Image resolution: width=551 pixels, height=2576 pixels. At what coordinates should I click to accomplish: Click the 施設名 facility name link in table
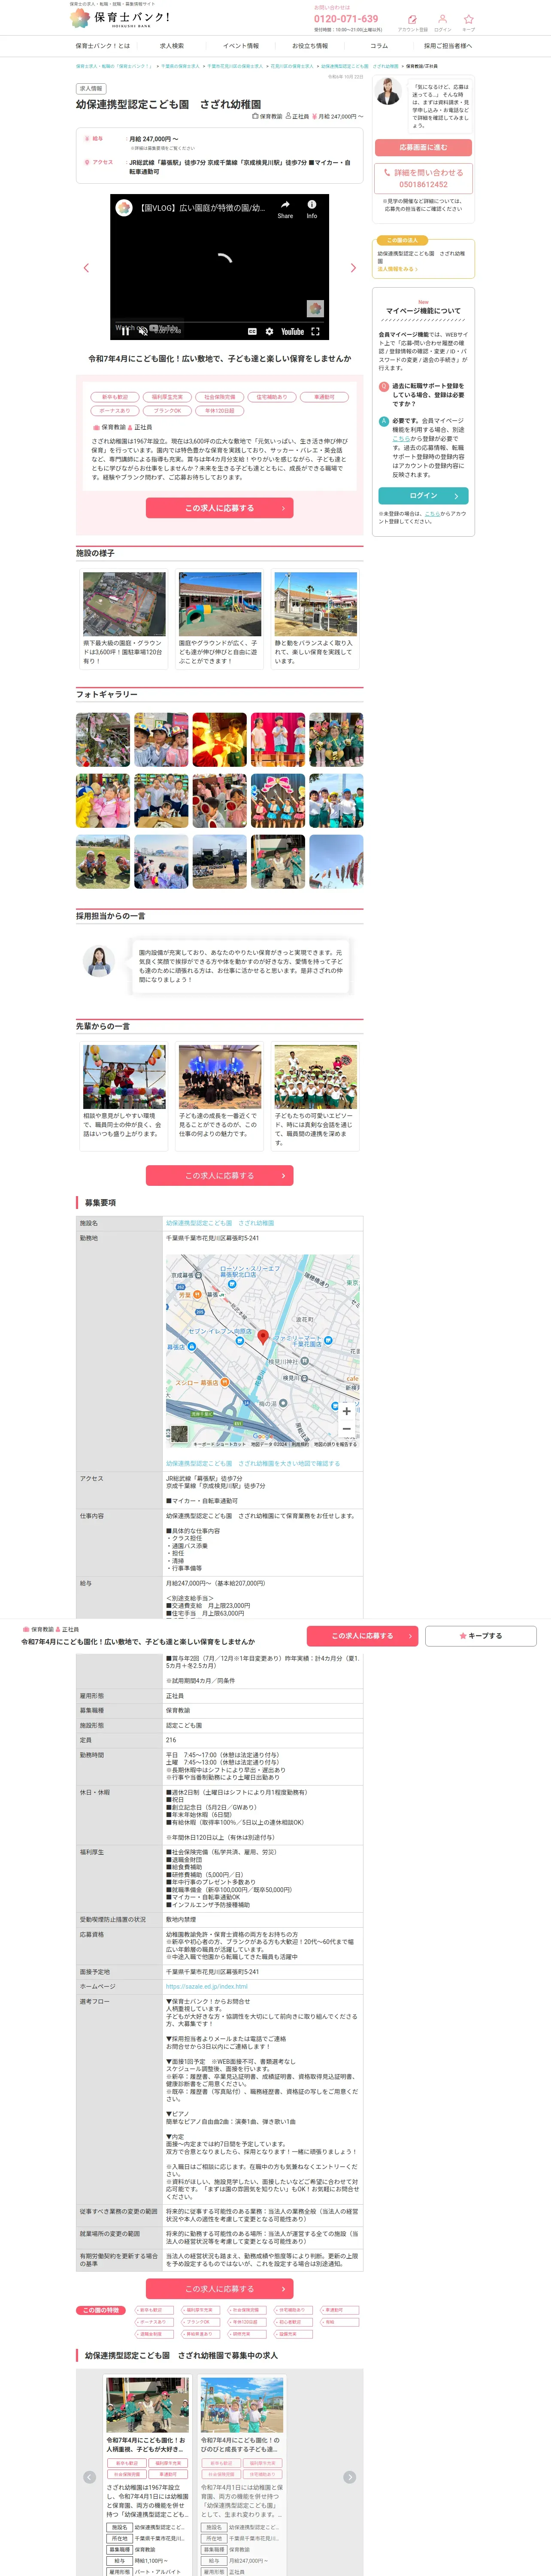pyautogui.click(x=220, y=1223)
